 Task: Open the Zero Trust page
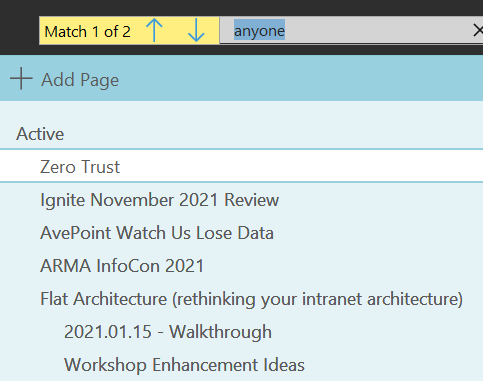(x=241, y=166)
